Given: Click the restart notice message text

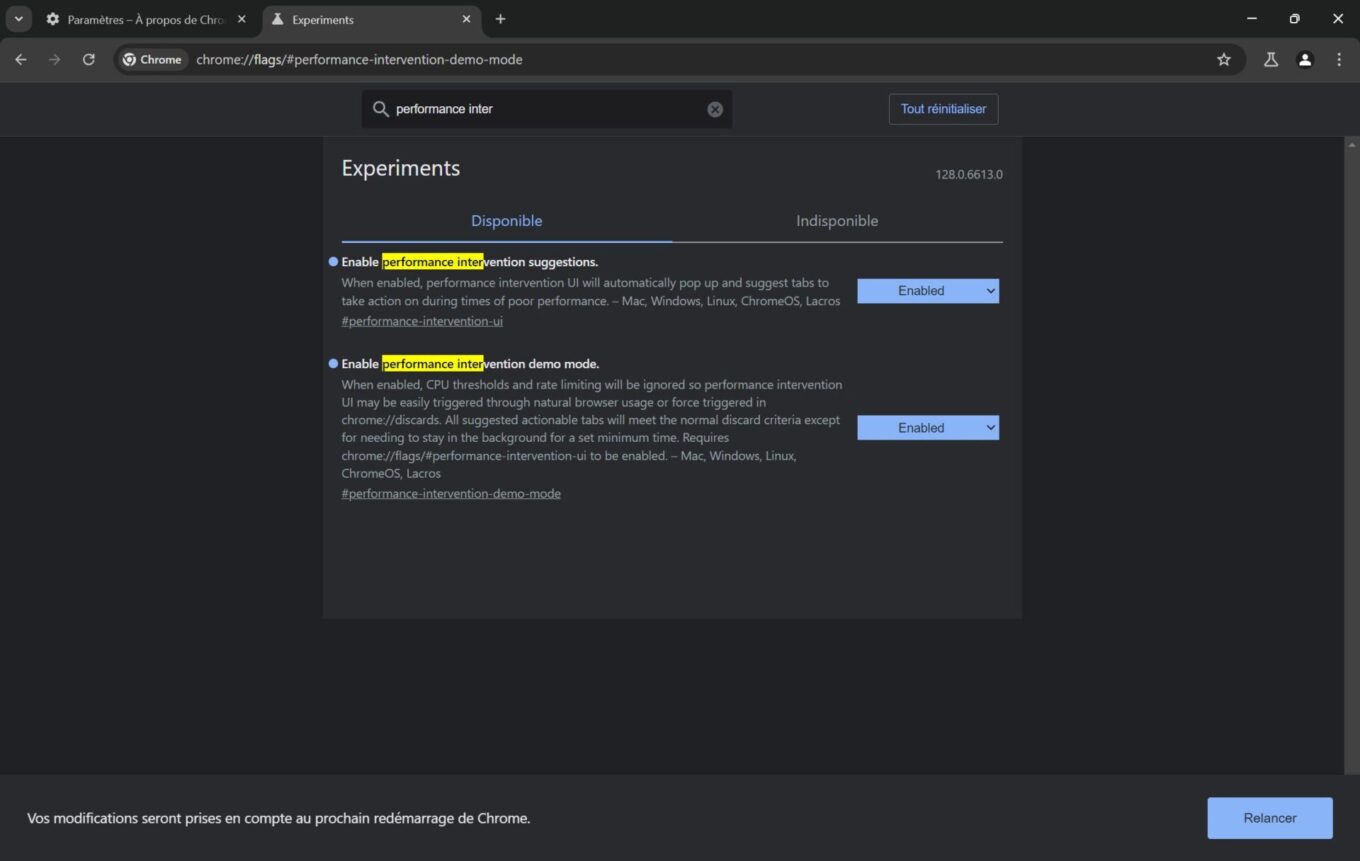Looking at the screenshot, I should pyautogui.click(x=279, y=818).
